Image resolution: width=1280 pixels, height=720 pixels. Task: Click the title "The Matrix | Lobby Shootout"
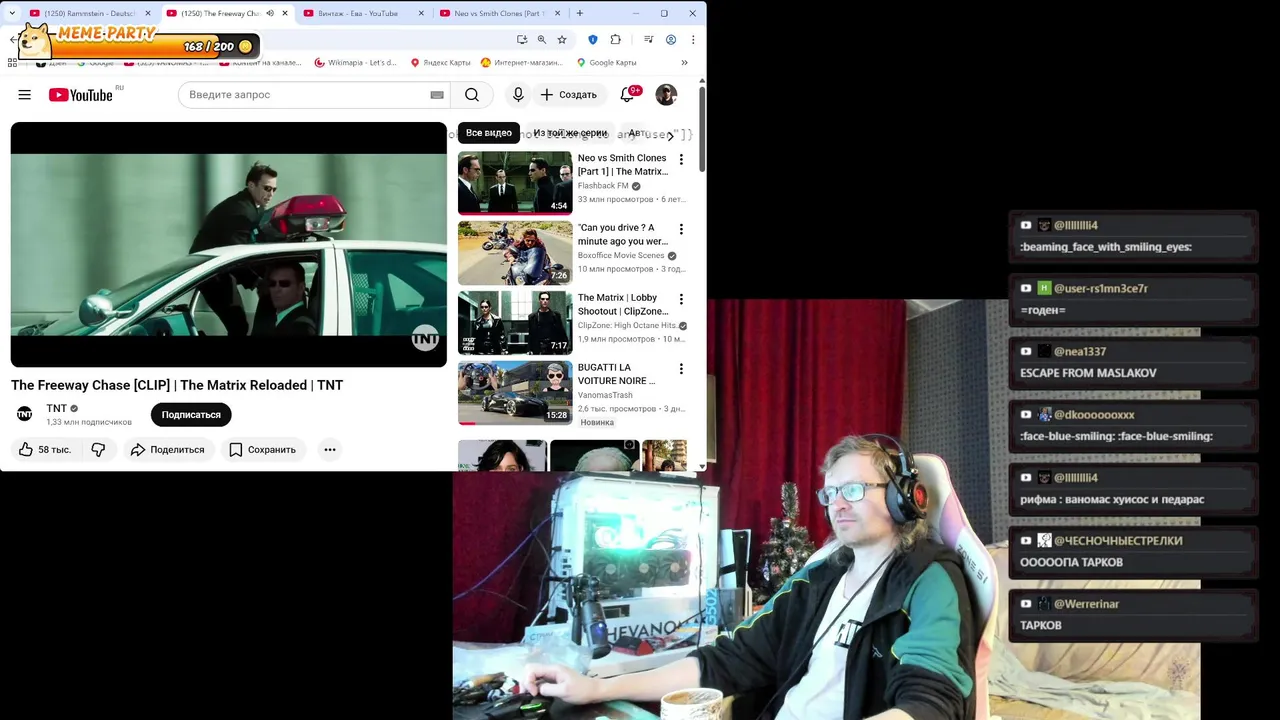623,305
